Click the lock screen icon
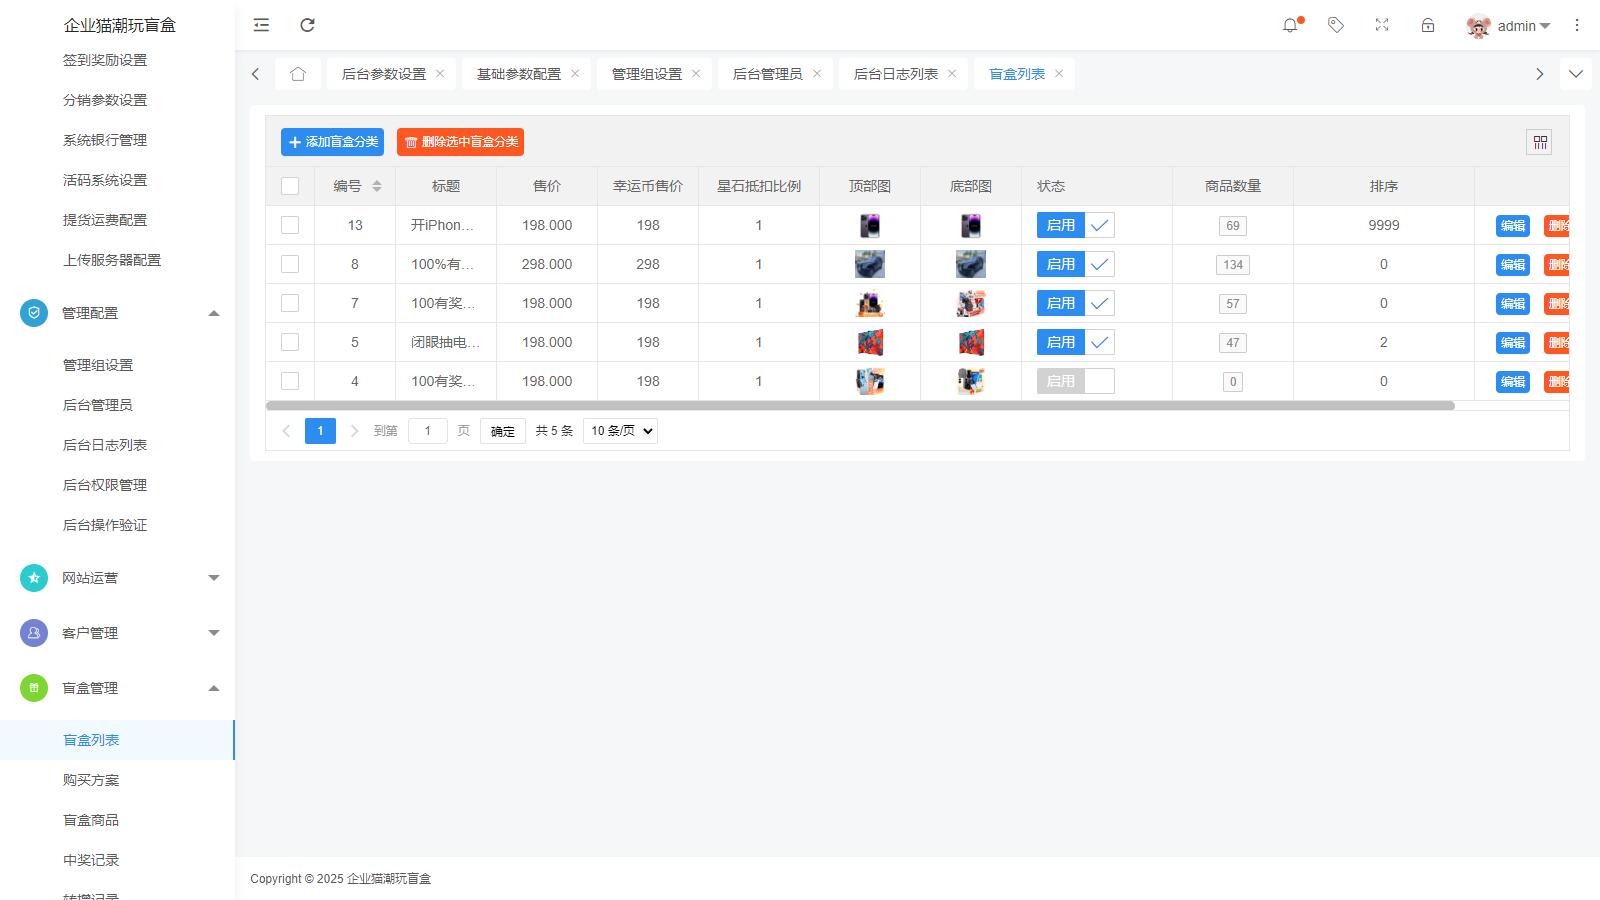 pos(1428,25)
